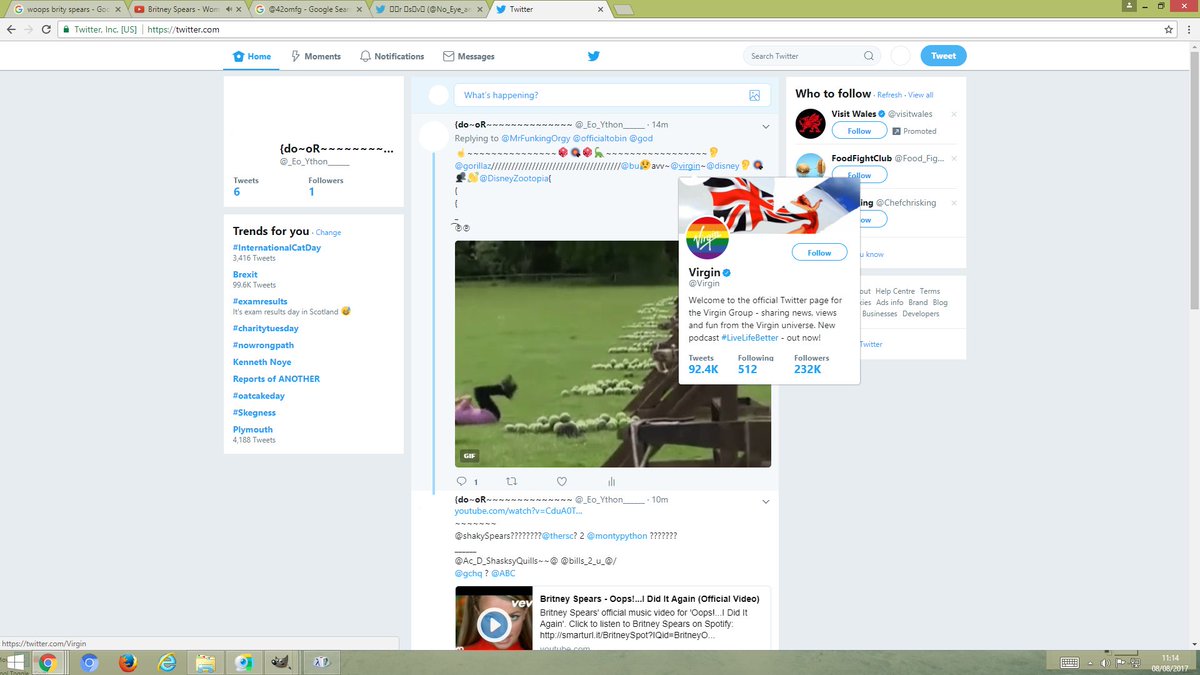This screenshot has height=675, width=1200.
Task: Change the Trends for you settings
Action: pos(329,232)
